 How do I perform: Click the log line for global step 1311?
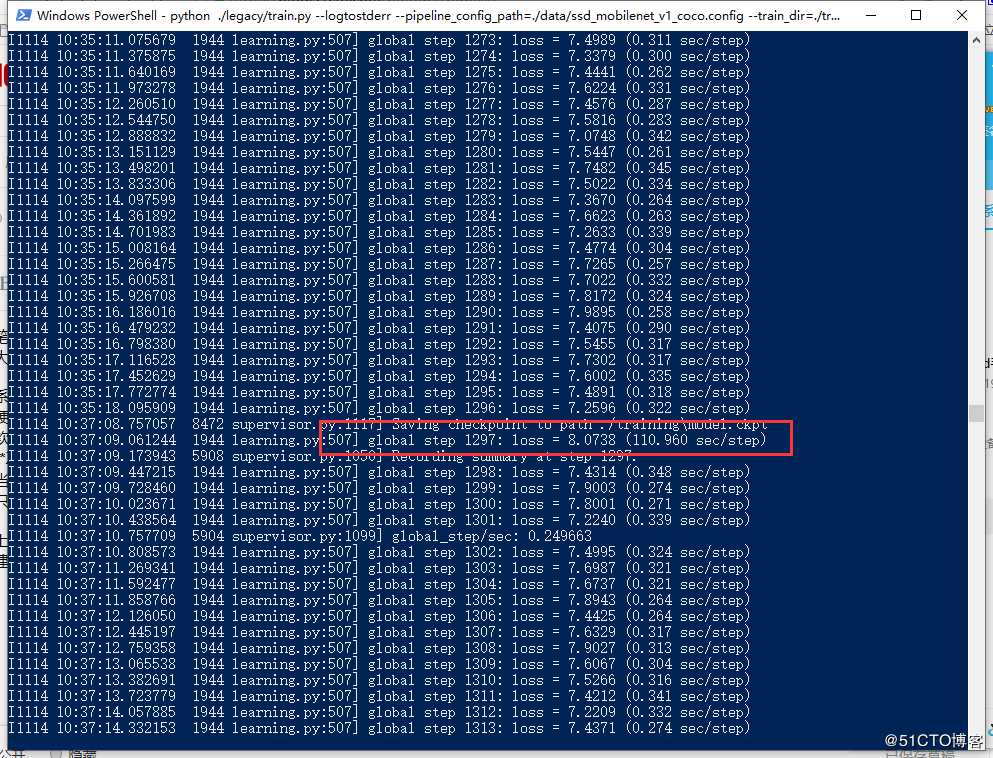click(x=379, y=695)
